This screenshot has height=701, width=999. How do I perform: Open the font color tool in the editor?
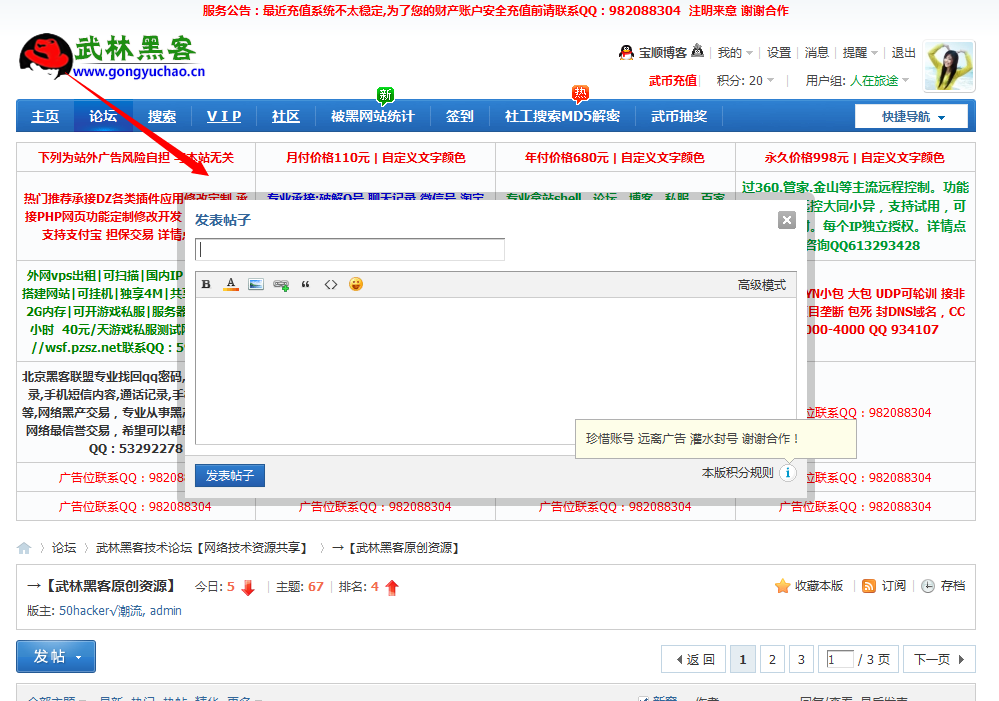tap(230, 284)
